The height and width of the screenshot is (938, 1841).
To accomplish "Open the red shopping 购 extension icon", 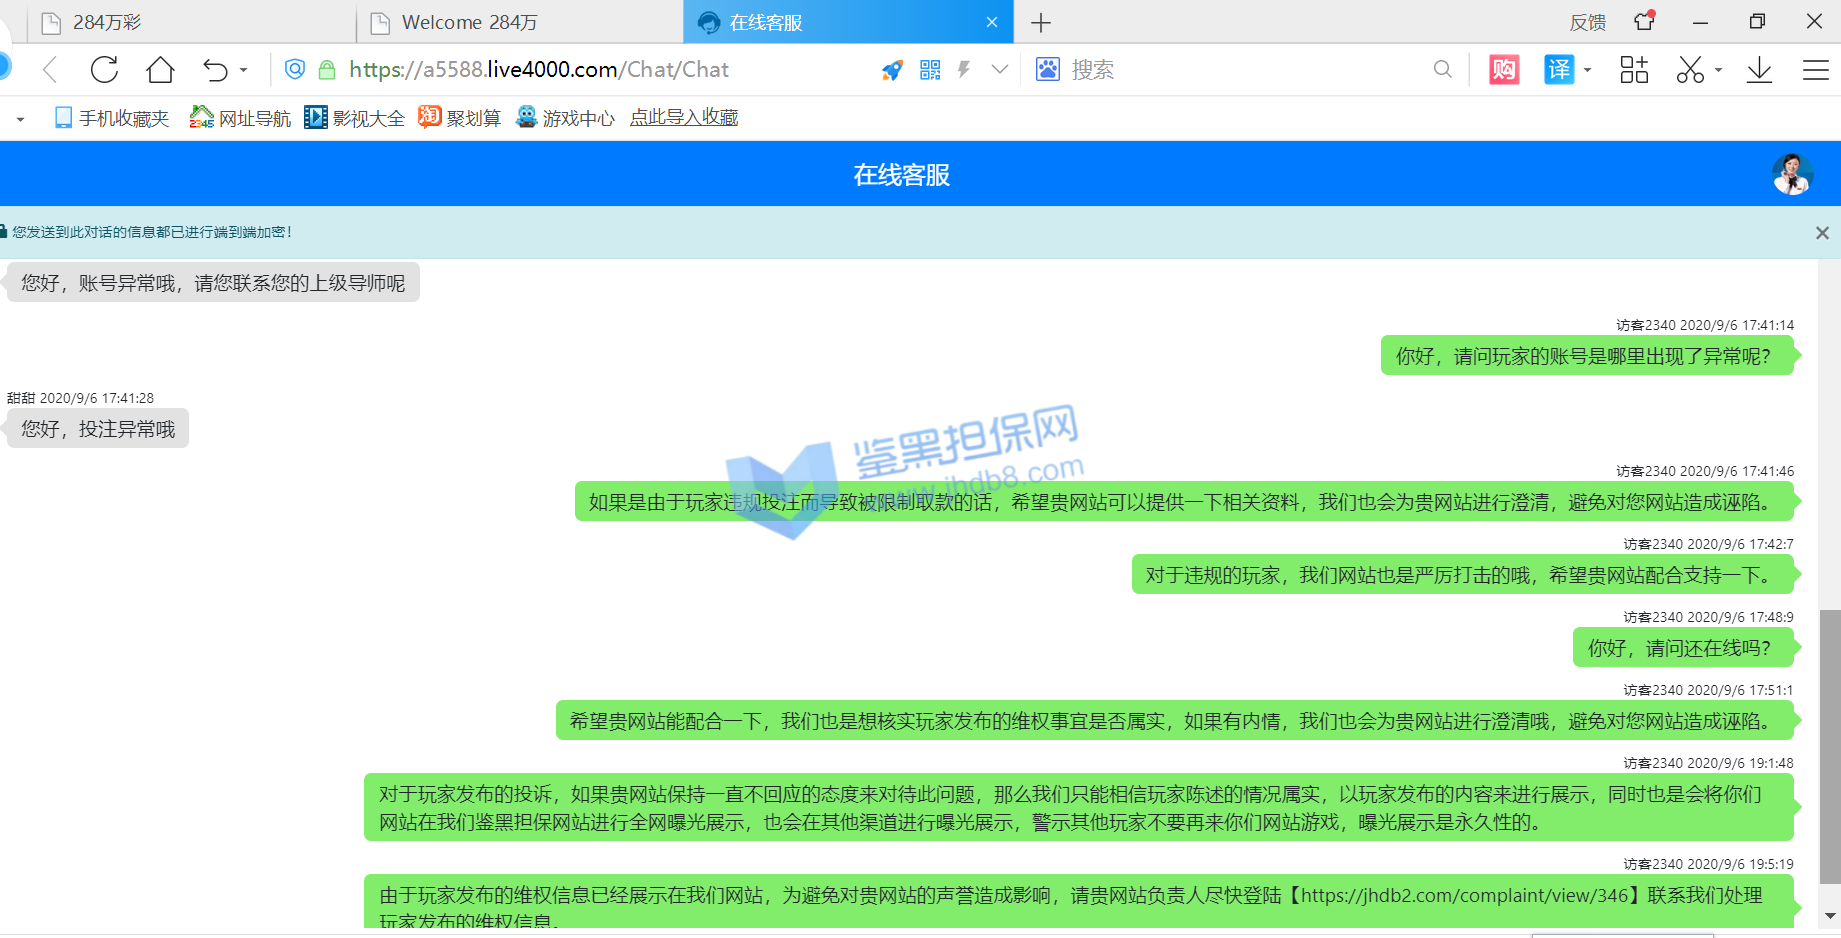I will (x=1503, y=70).
